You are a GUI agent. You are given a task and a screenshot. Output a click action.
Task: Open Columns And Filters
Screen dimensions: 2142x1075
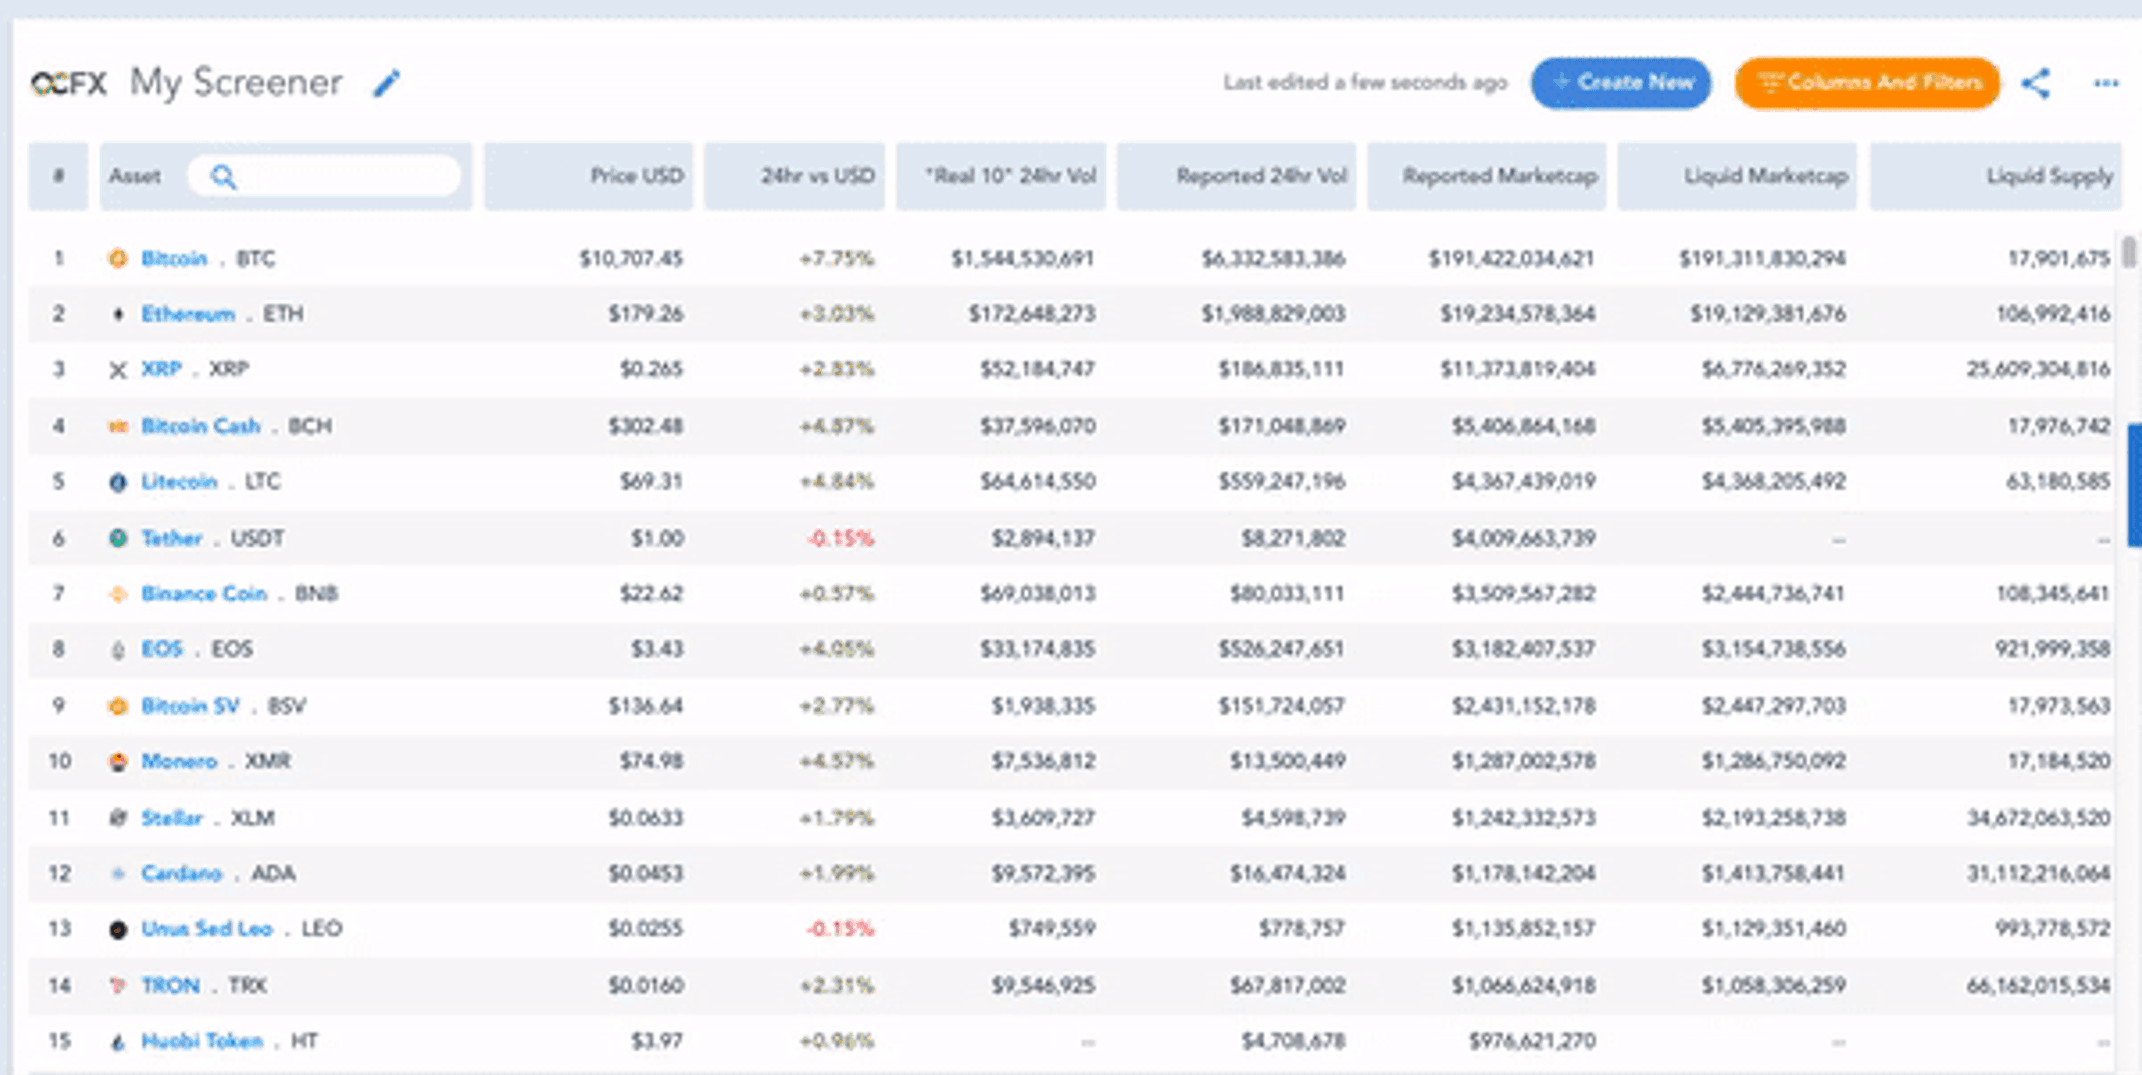pos(1867,83)
